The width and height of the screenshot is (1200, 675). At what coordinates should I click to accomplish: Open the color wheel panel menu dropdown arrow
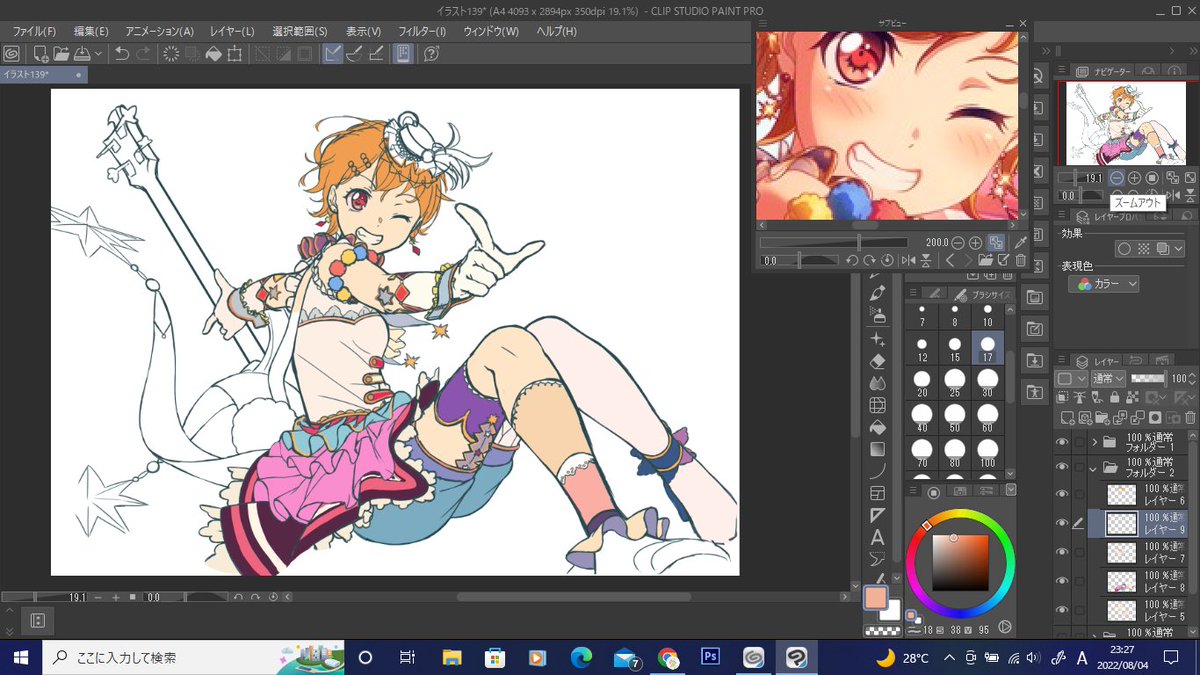pyautogui.click(x=1011, y=491)
